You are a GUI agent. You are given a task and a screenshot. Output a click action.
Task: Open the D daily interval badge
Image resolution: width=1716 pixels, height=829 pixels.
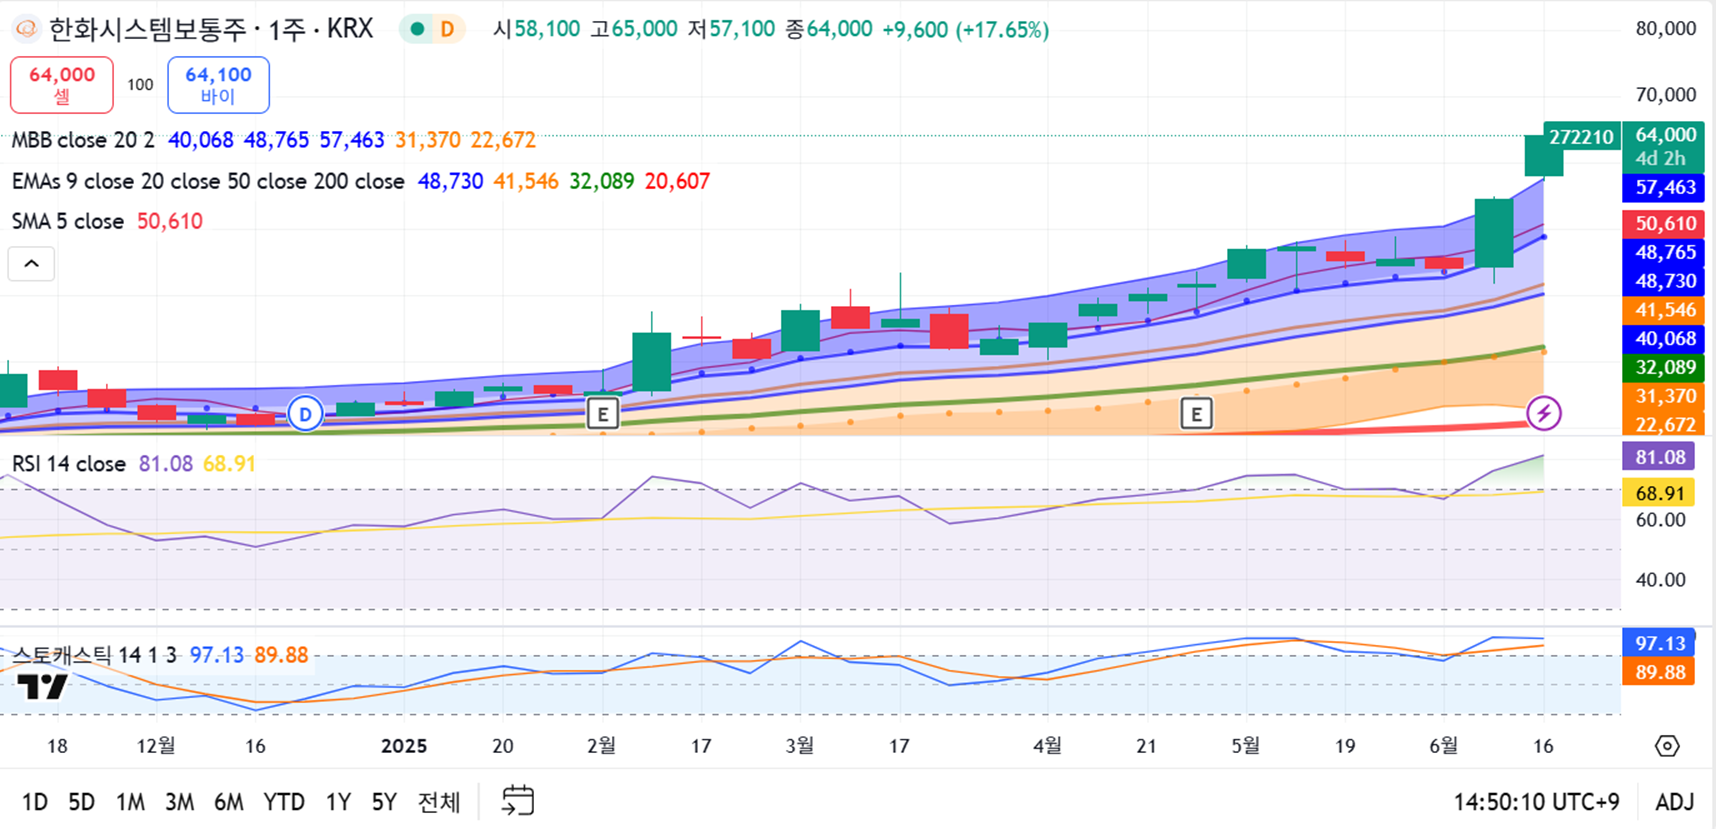[447, 29]
